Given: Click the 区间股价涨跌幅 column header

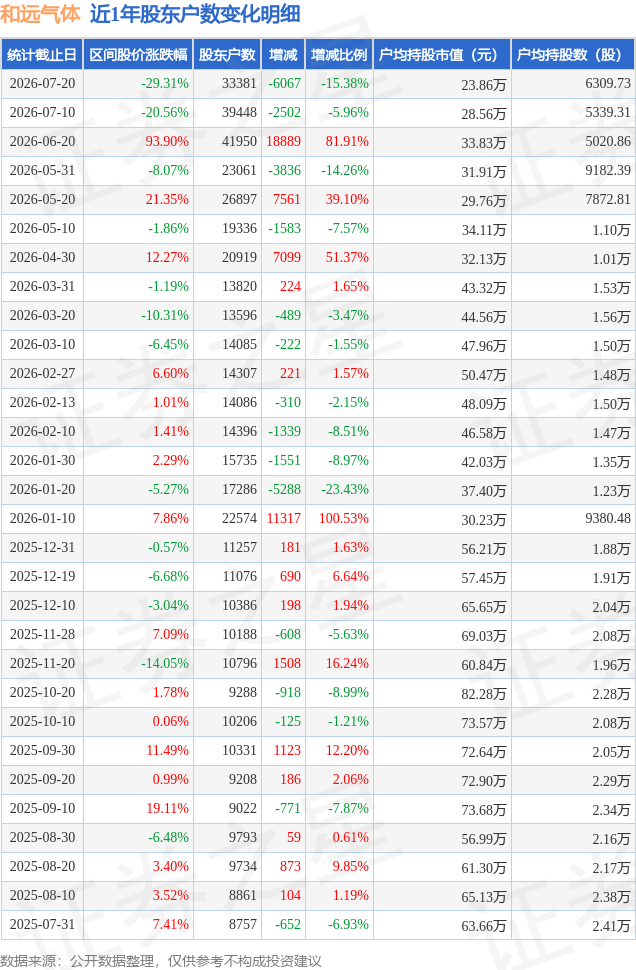Looking at the screenshot, I should coord(138,54).
